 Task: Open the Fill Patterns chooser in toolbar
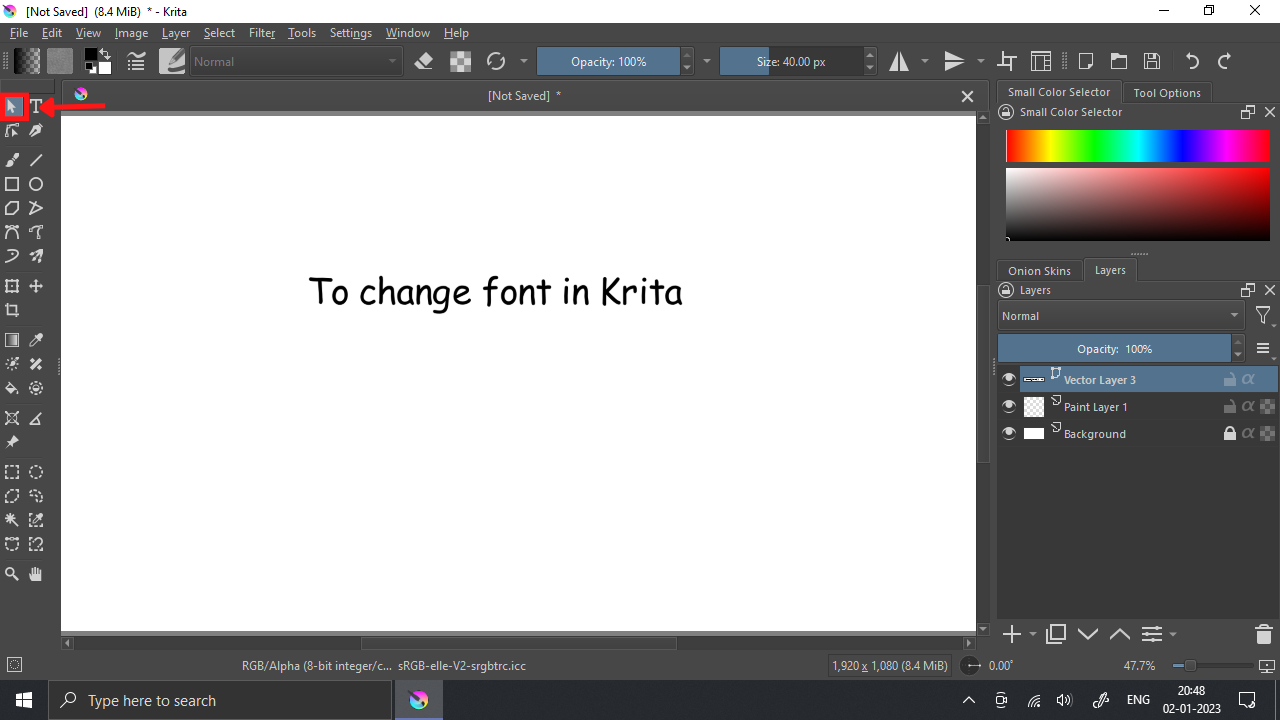coord(60,61)
